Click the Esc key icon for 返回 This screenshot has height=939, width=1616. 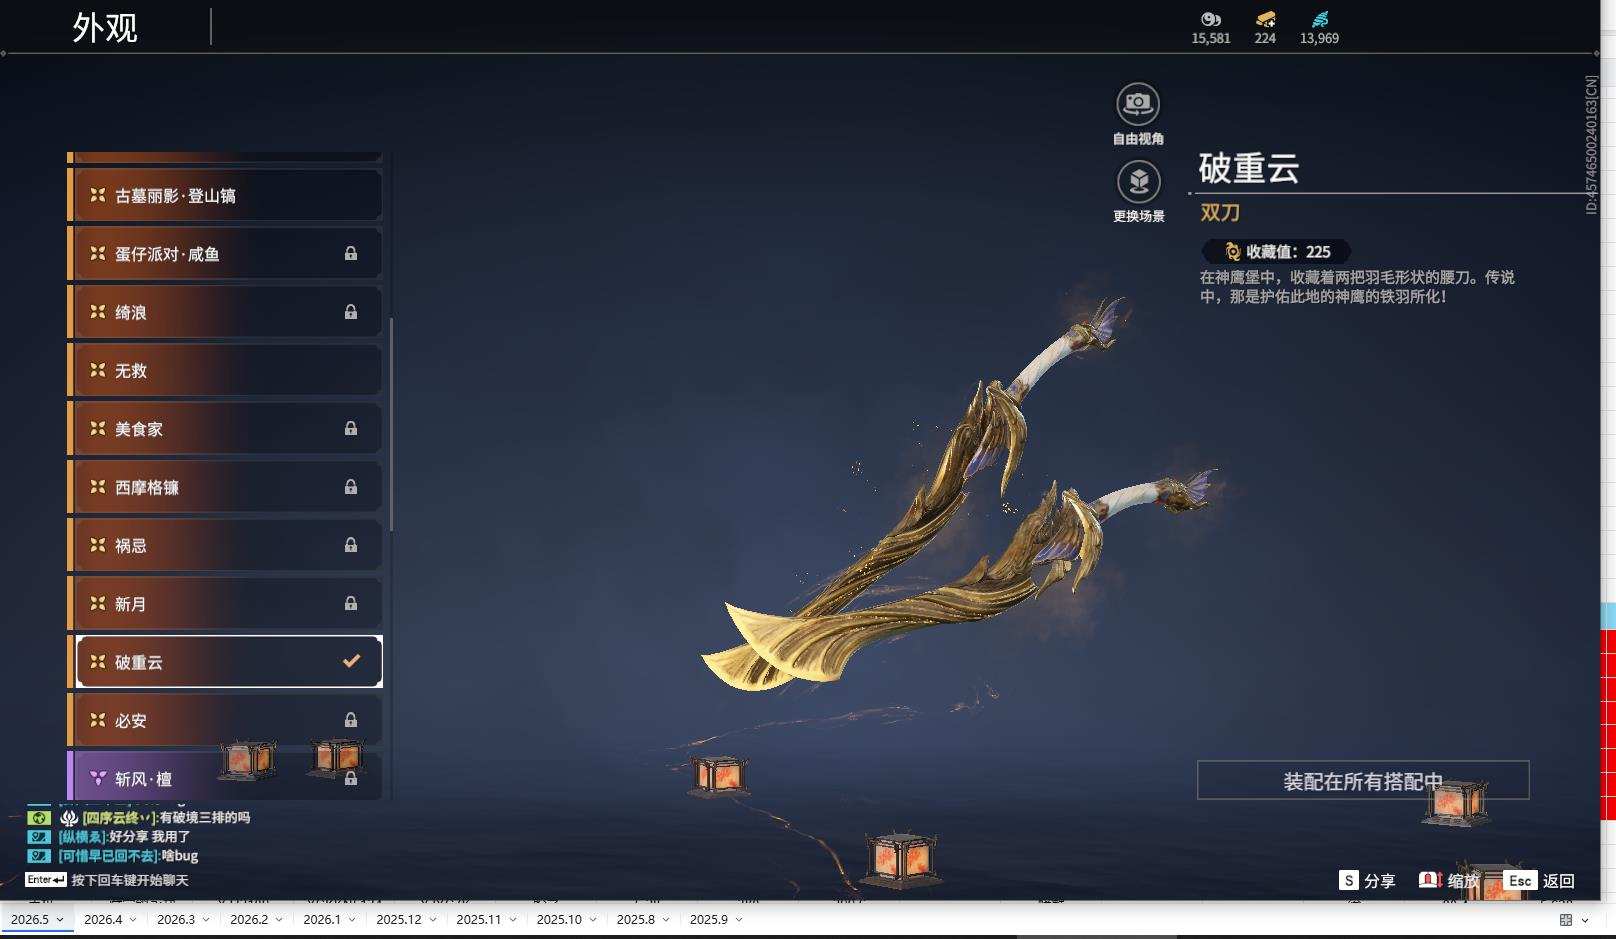pyautogui.click(x=1520, y=880)
